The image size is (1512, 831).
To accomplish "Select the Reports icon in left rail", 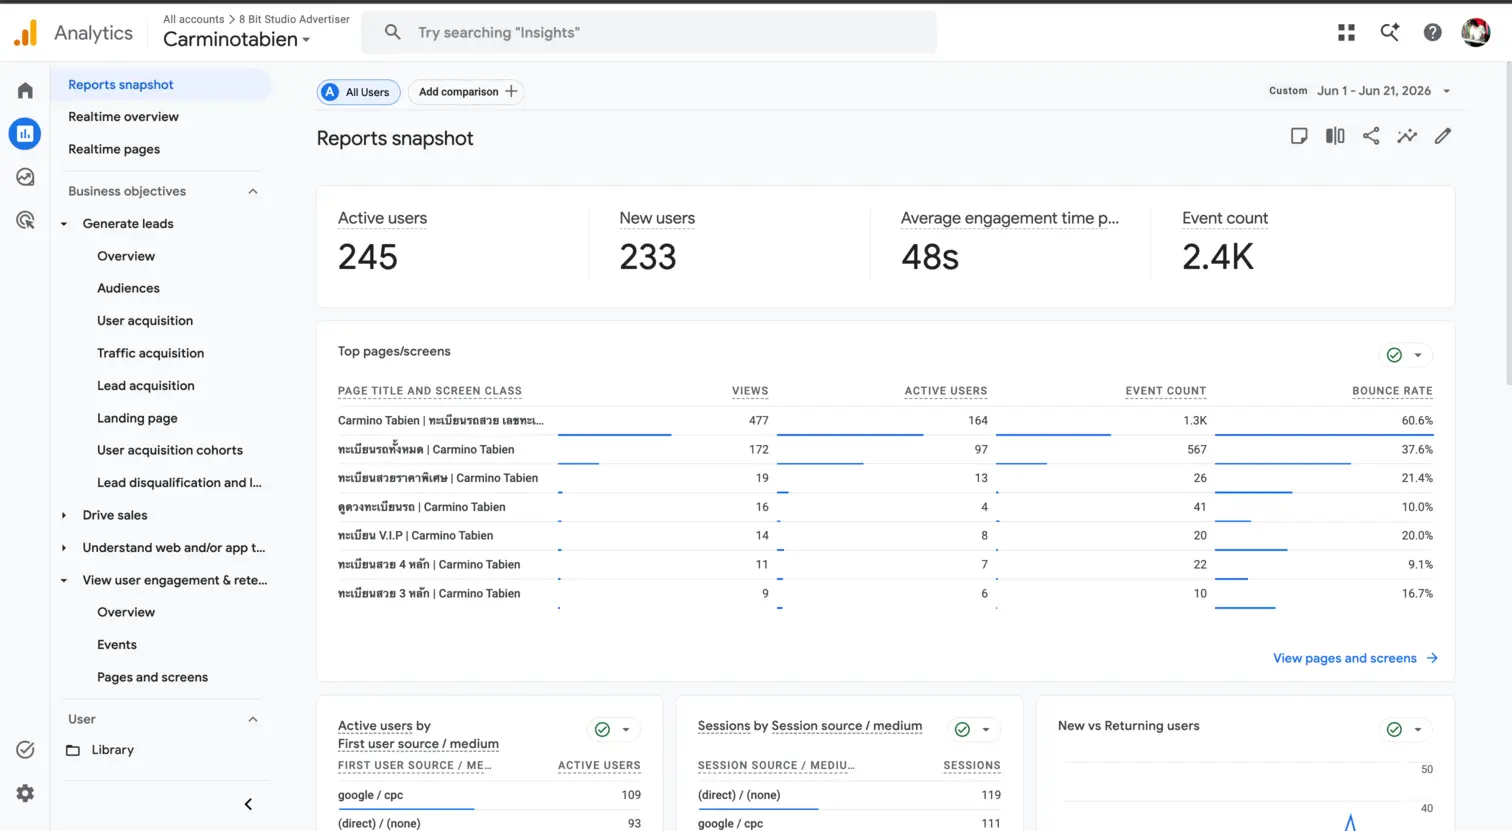I will pyautogui.click(x=25, y=133).
